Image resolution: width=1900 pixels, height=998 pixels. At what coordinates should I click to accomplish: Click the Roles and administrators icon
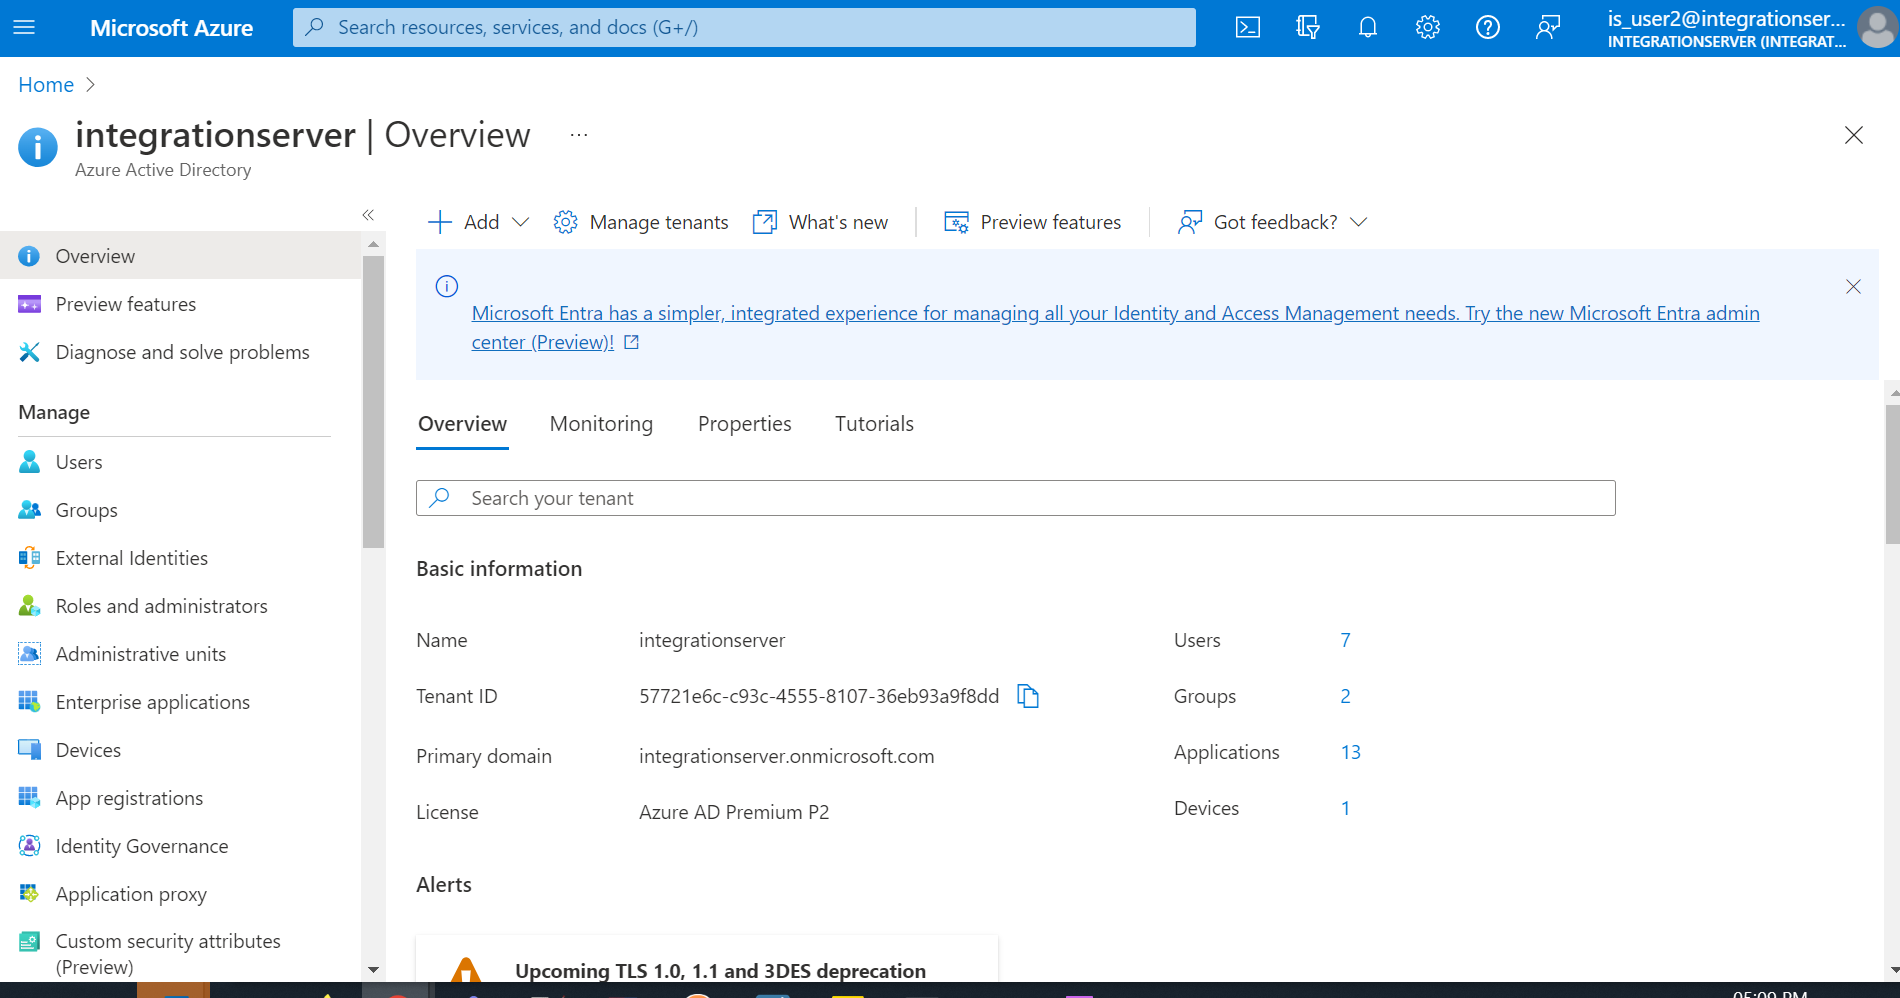point(30,606)
